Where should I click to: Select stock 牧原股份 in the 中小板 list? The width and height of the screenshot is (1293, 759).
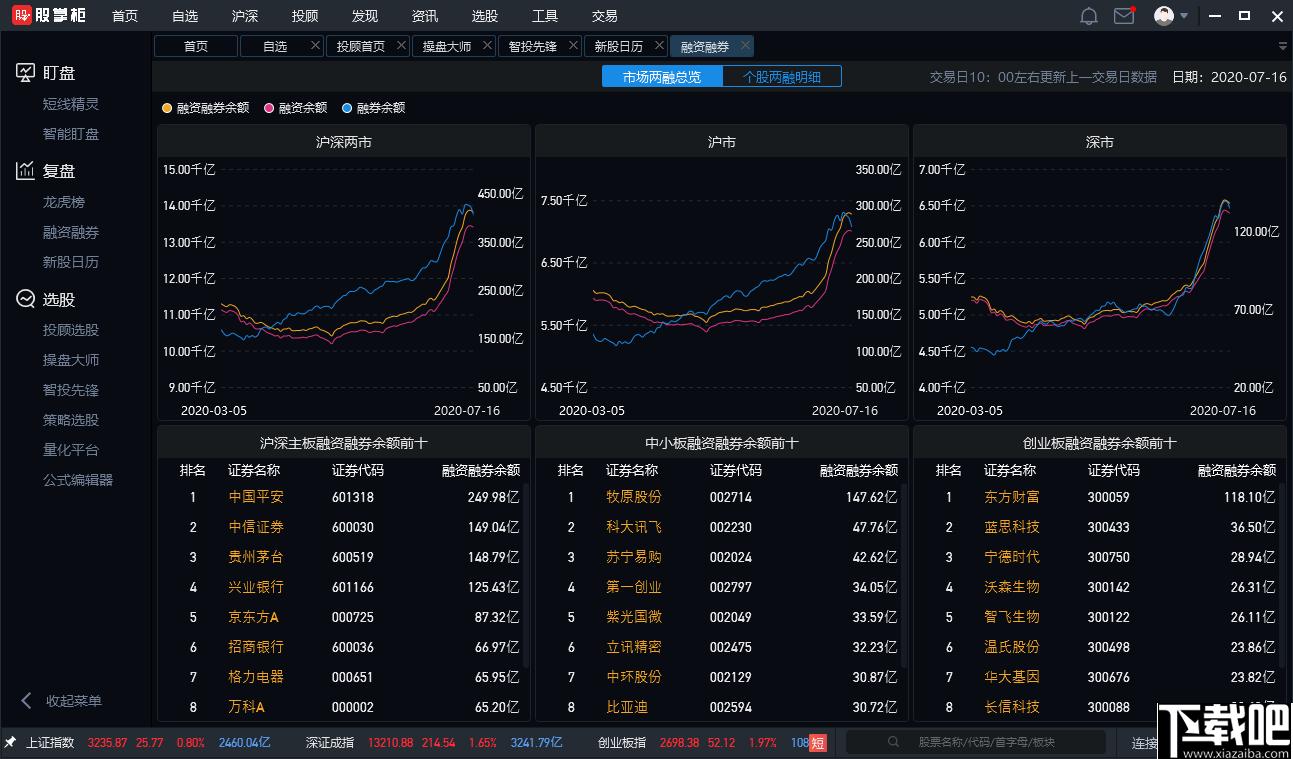[x=634, y=497]
